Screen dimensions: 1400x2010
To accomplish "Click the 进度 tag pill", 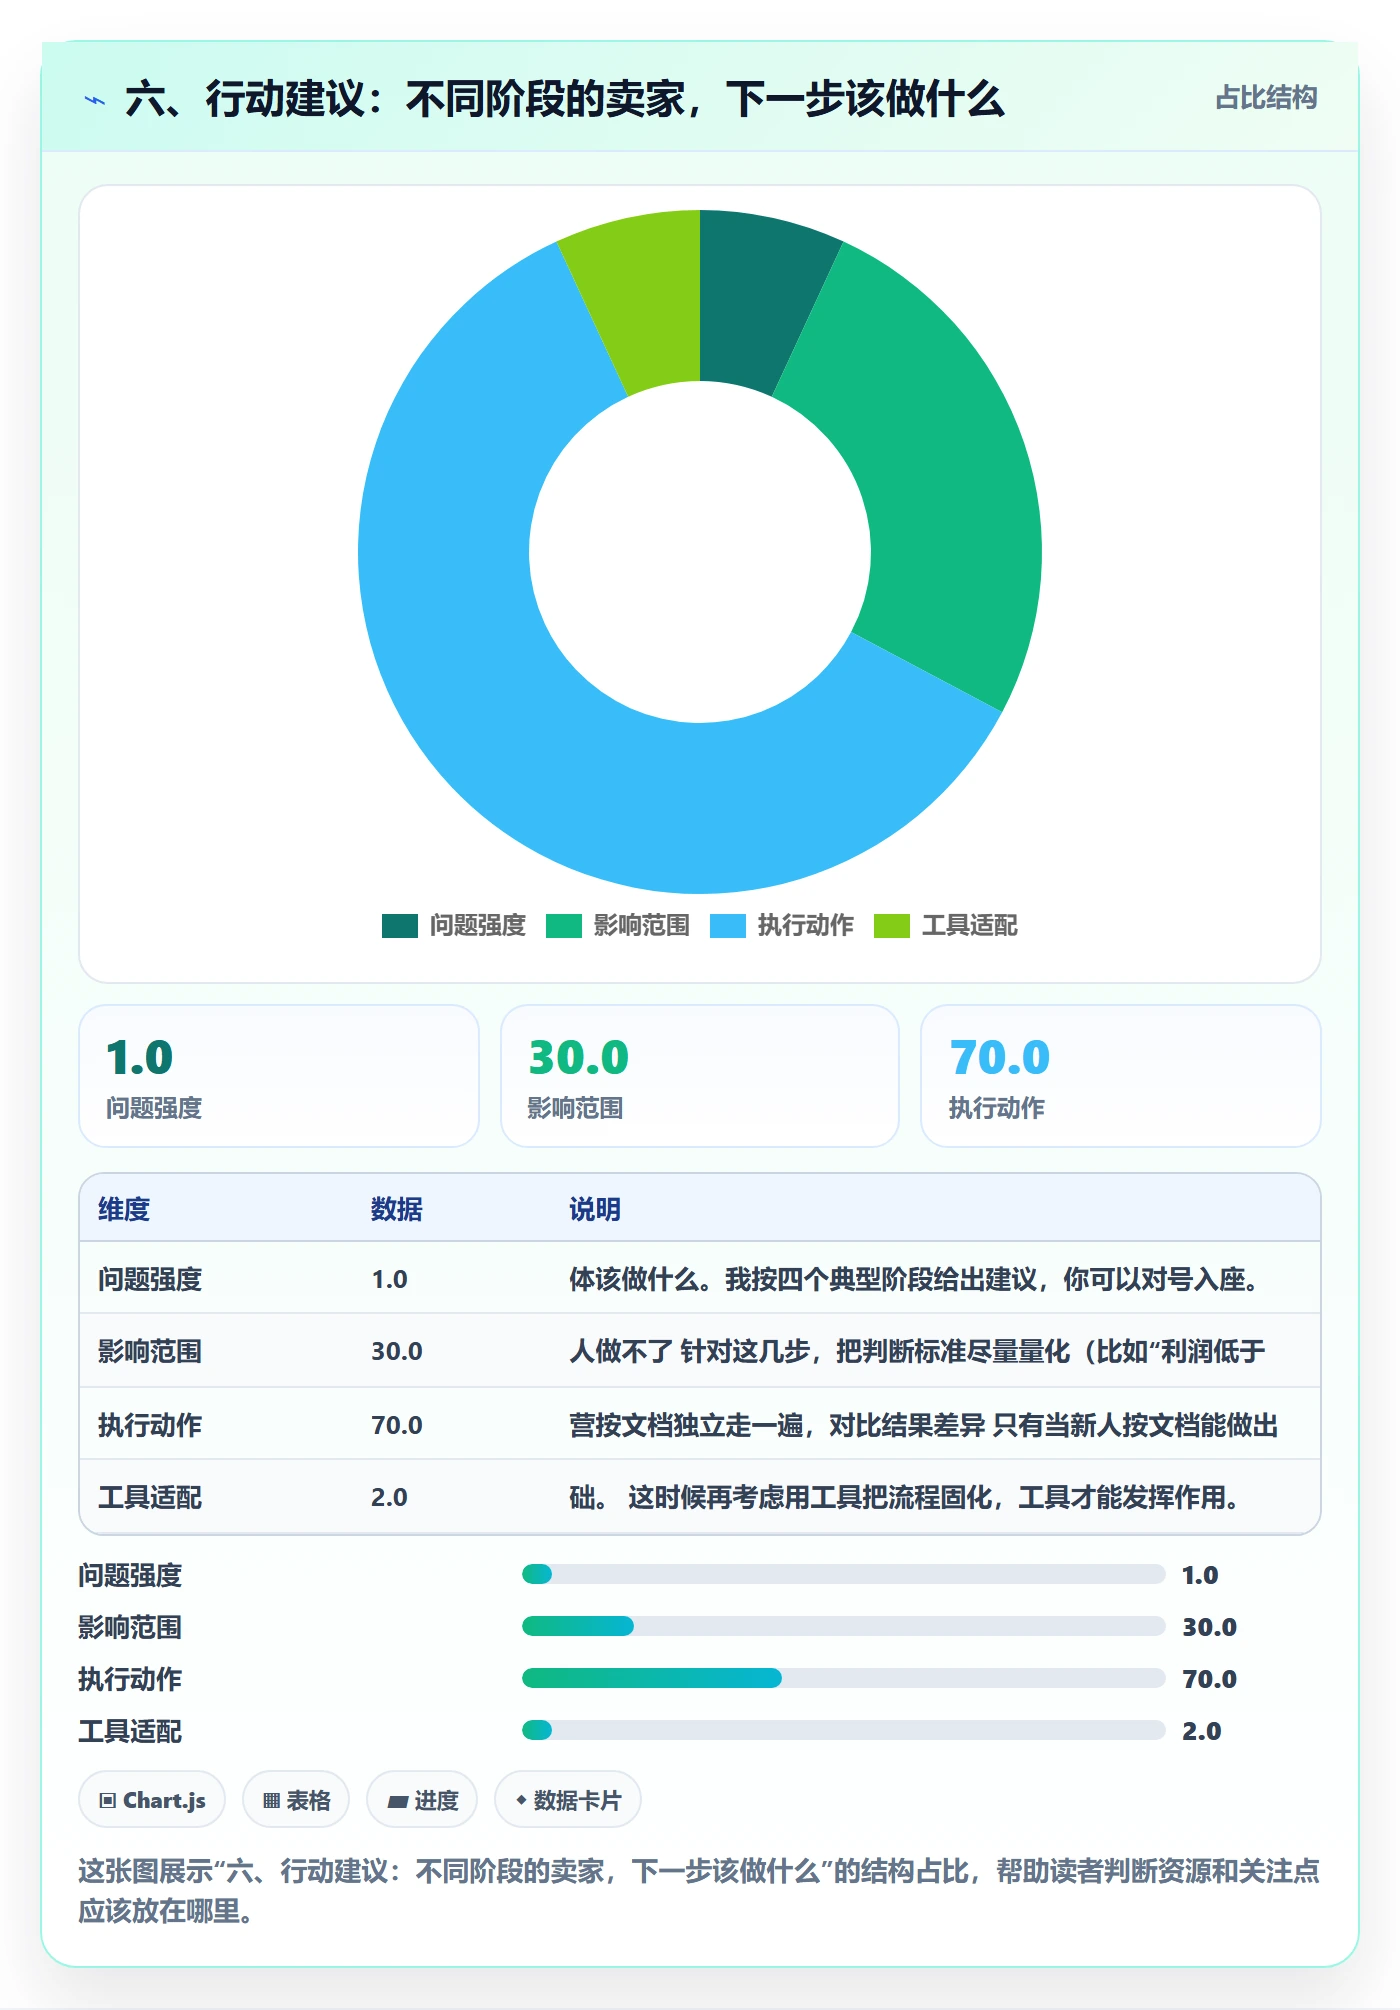I will (422, 1800).
